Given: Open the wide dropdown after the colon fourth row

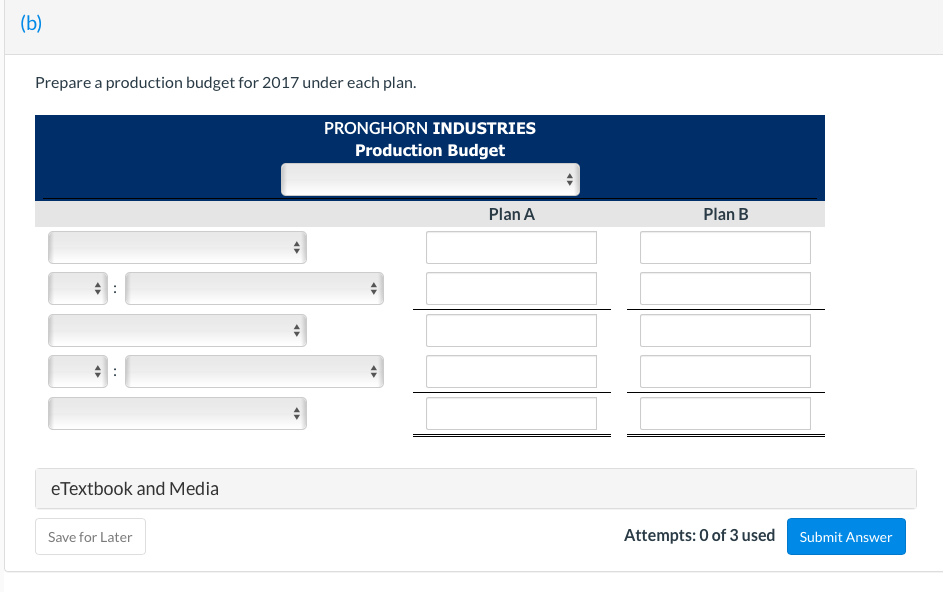Looking at the screenshot, I should [x=254, y=371].
